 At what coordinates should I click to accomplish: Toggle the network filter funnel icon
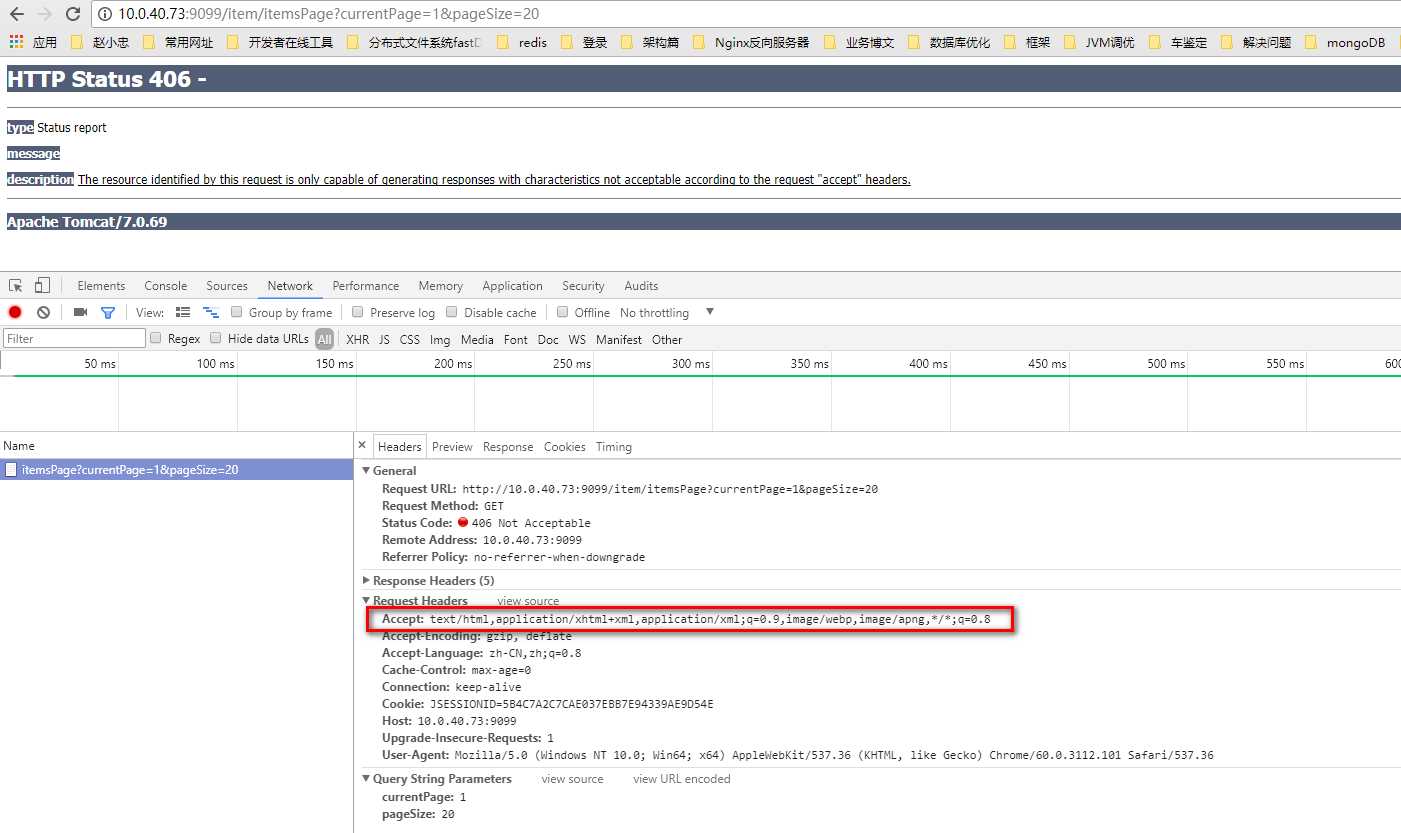[108, 312]
